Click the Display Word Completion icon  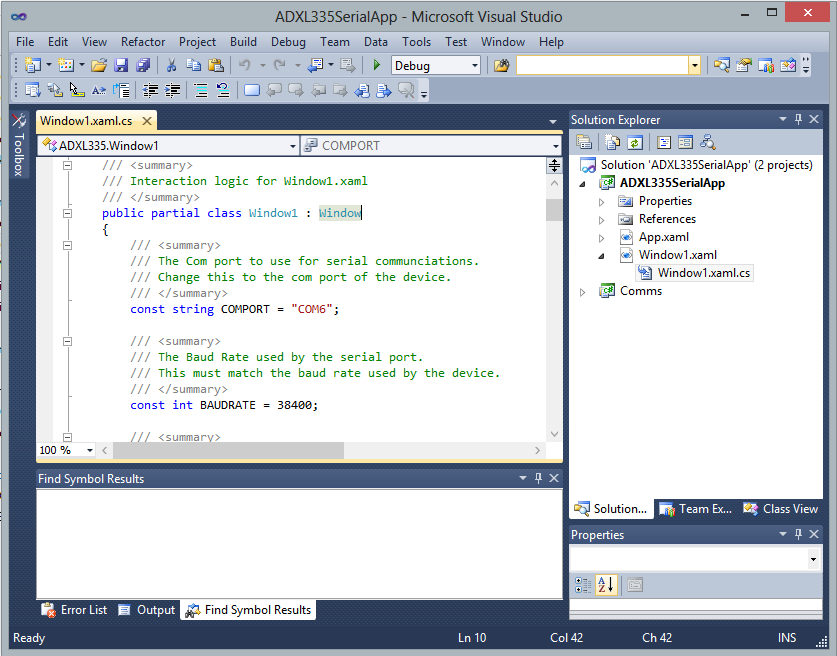(x=99, y=90)
